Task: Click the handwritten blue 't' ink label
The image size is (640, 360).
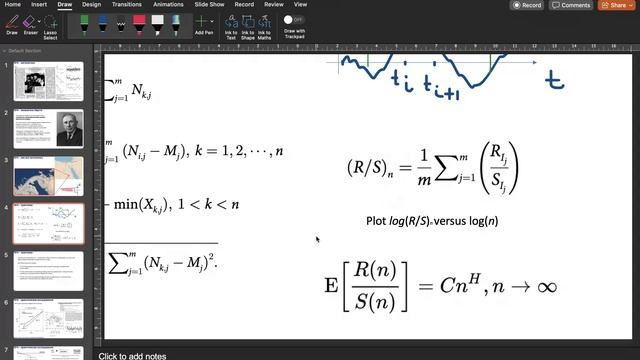Action: tap(555, 80)
